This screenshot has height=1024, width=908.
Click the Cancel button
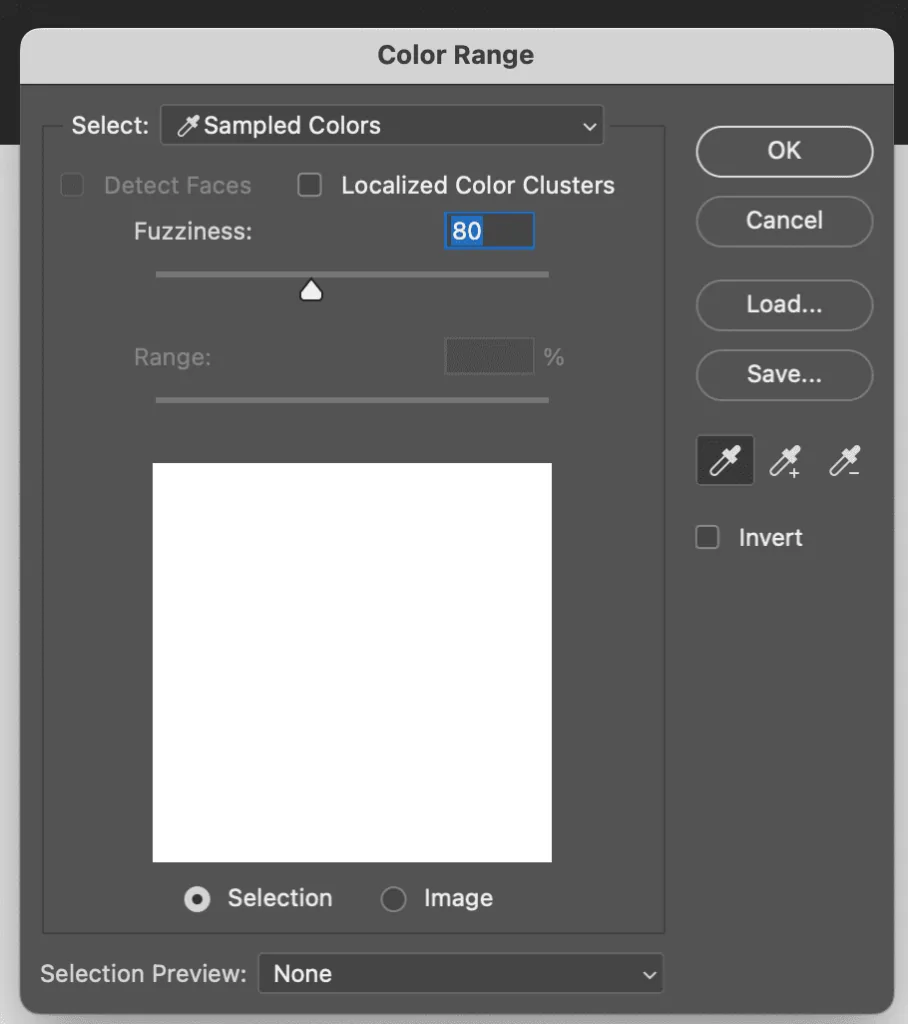tap(785, 221)
